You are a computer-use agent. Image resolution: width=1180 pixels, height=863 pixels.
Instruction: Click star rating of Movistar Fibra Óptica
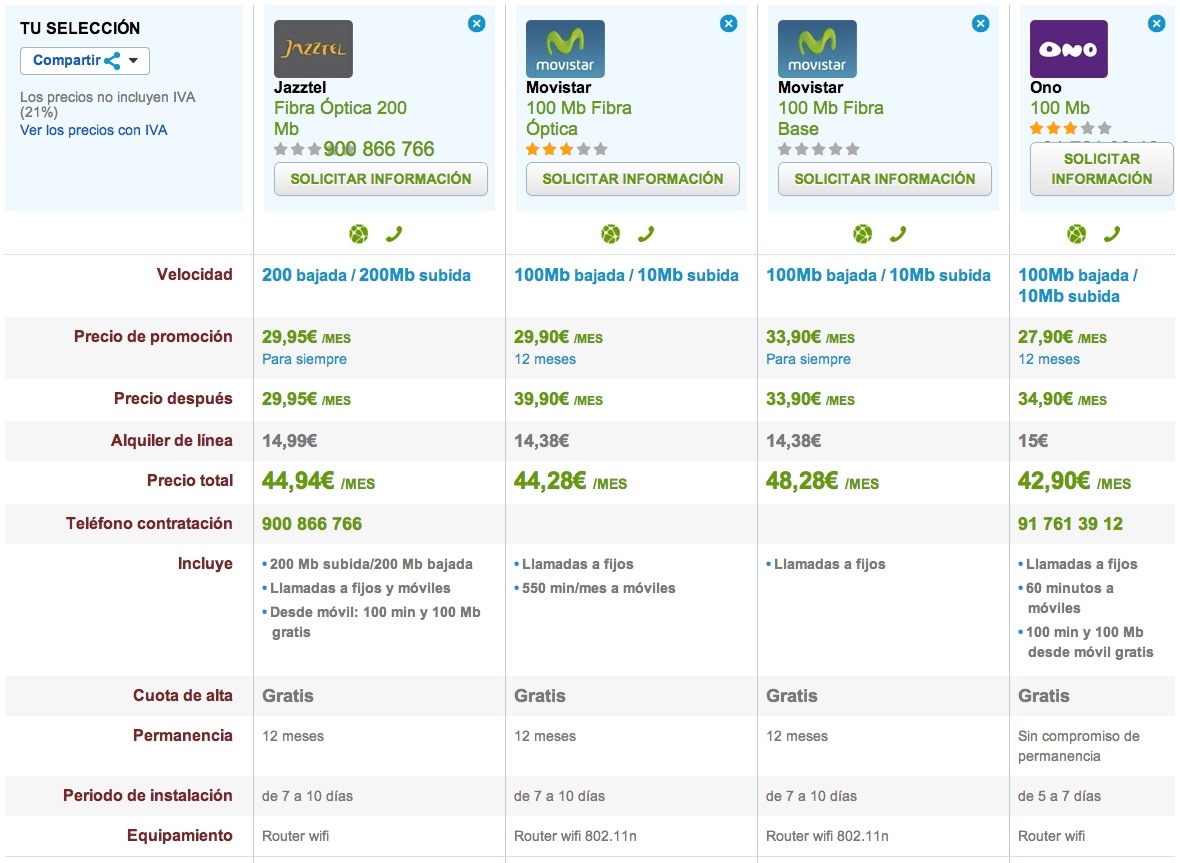tap(567, 149)
